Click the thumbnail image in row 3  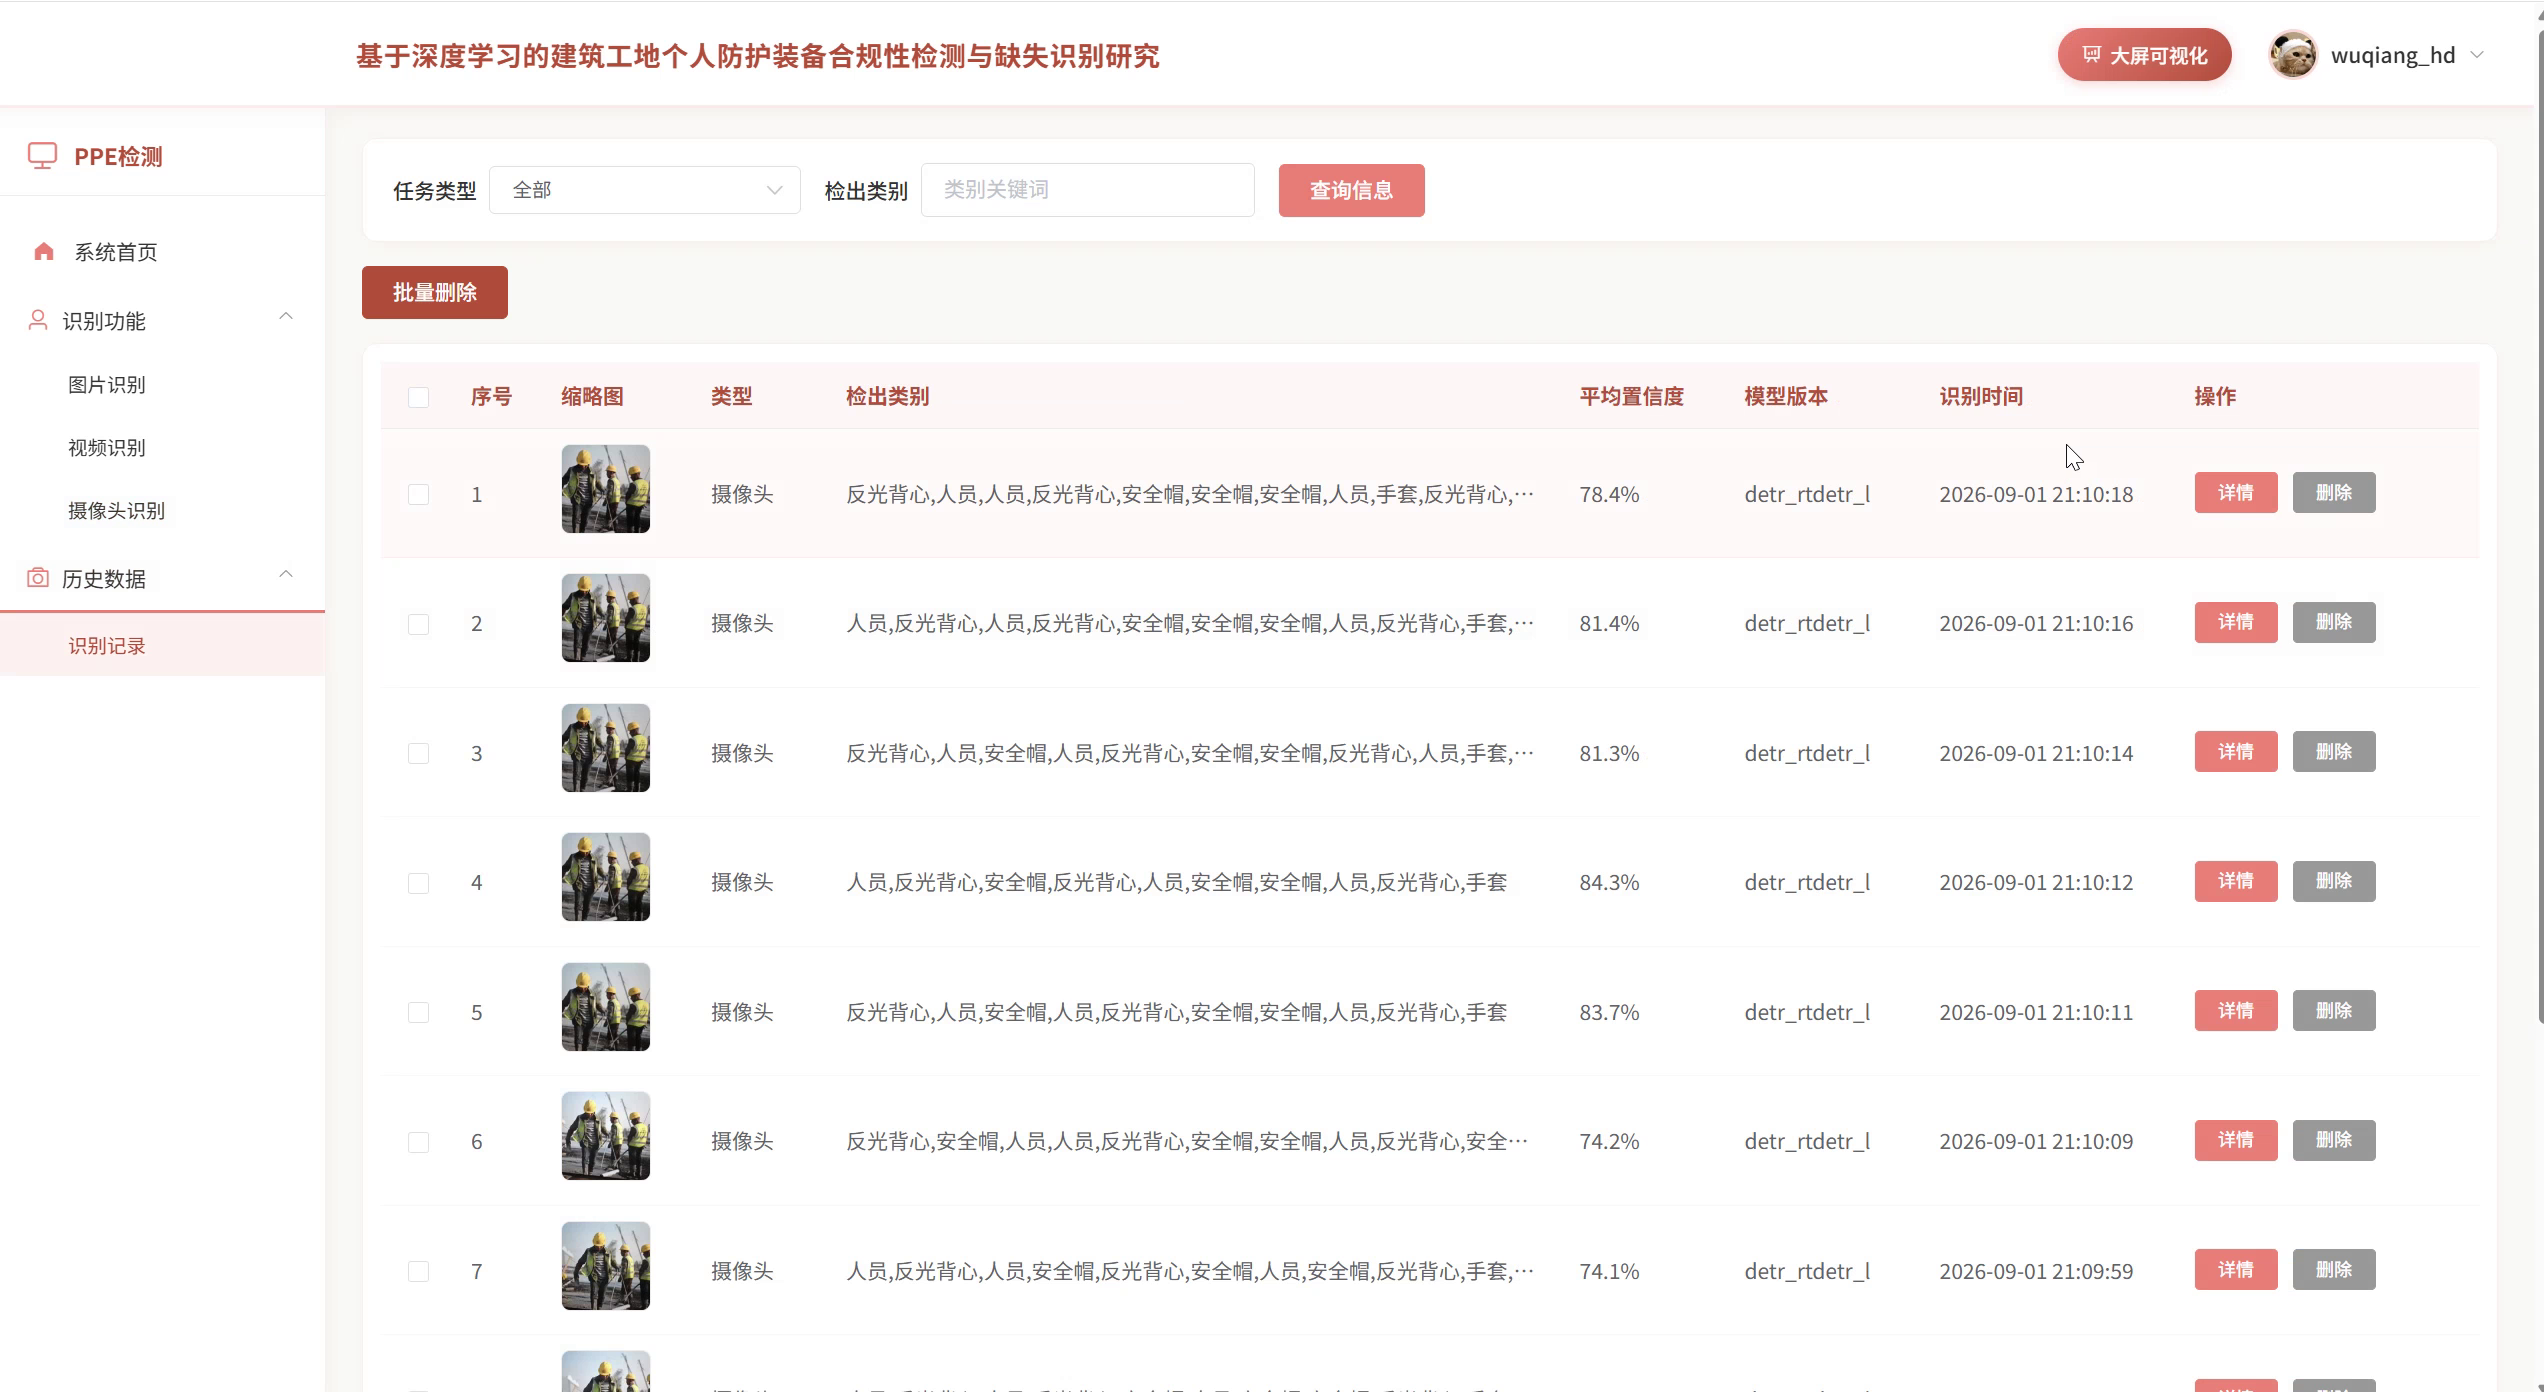pos(605,748)
